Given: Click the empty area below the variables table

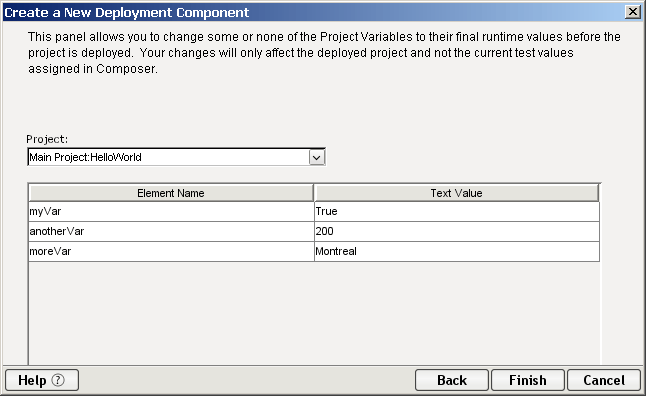Looking at the screenshot, I should pyautogui.click(x=314, y=313).
